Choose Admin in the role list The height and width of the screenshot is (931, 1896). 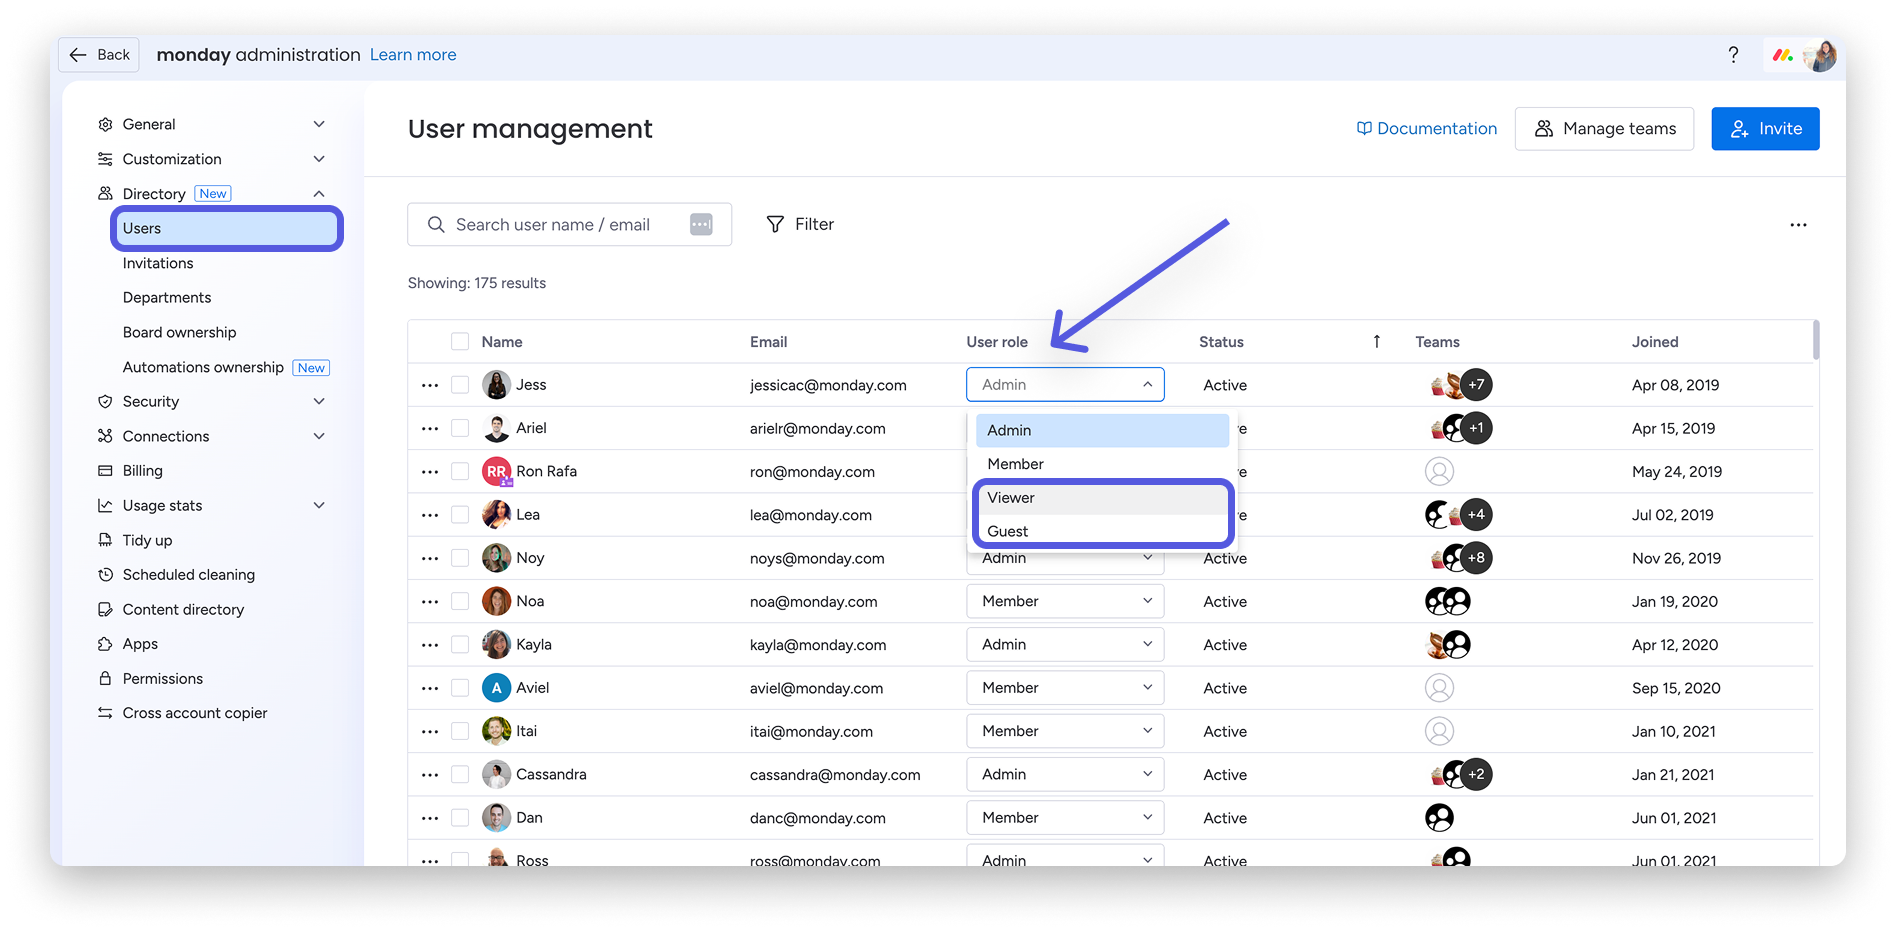(1102, 430)
